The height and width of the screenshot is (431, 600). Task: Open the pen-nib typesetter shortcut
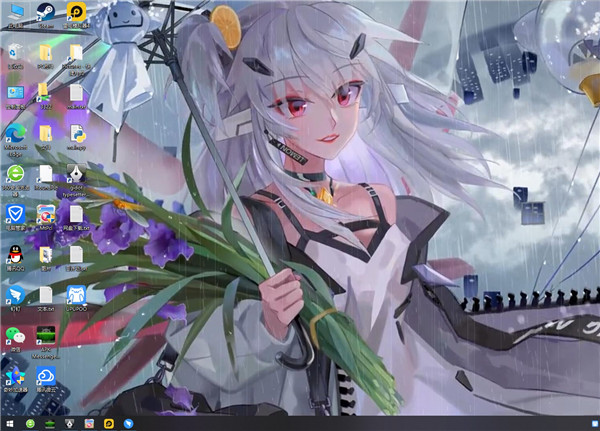tap(76, 174)
